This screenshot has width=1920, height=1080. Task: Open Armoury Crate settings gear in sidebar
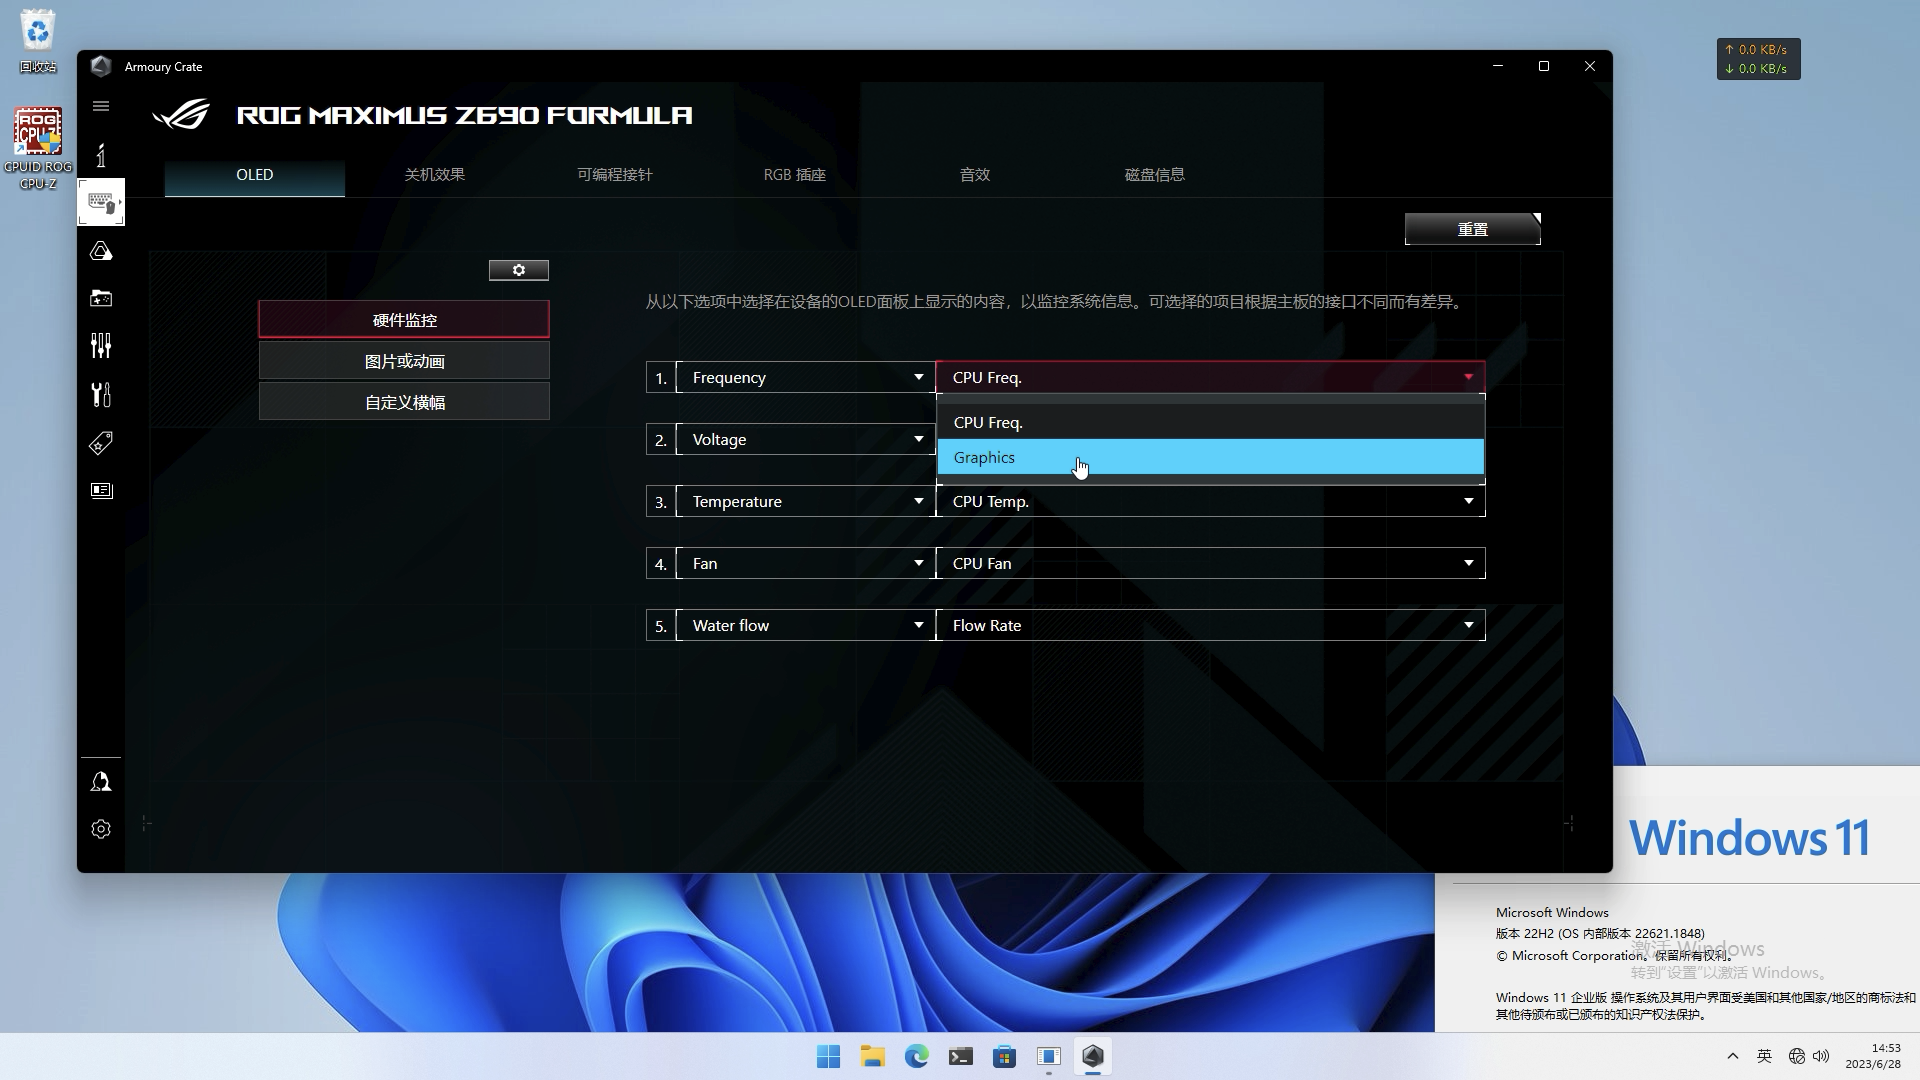(x=101, y=829)
